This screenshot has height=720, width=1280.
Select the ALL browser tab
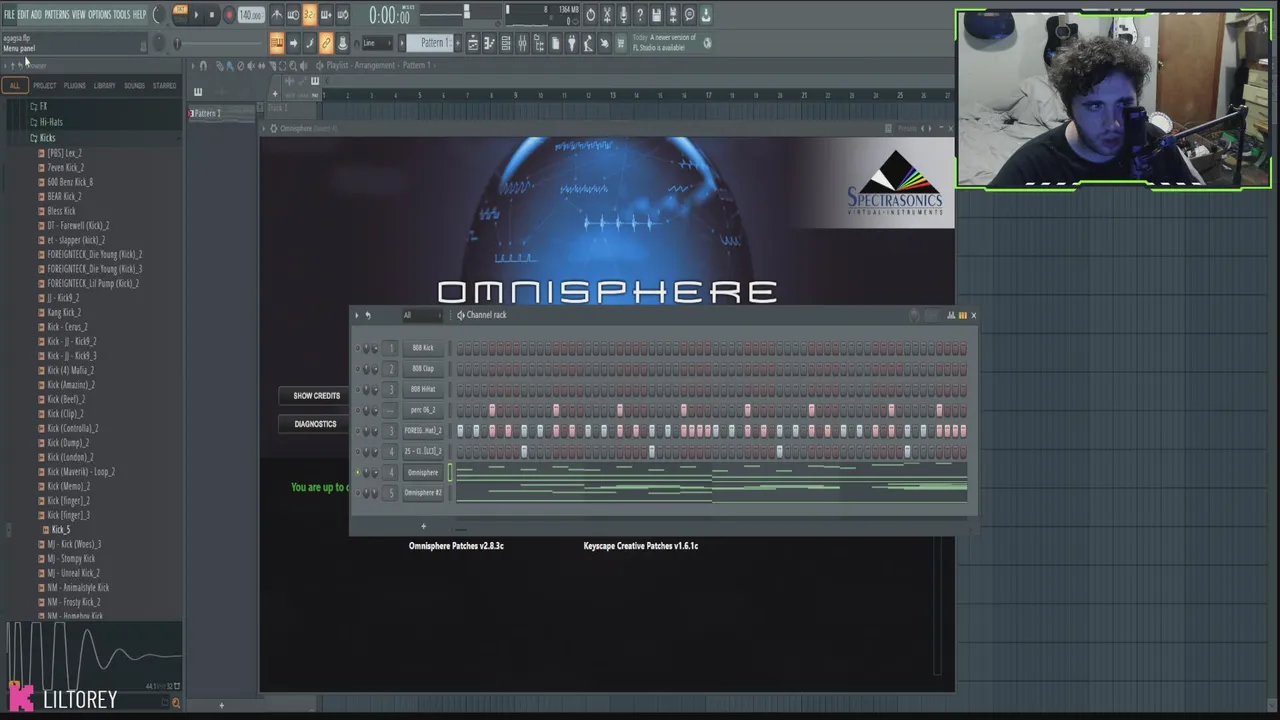(14, 86)
